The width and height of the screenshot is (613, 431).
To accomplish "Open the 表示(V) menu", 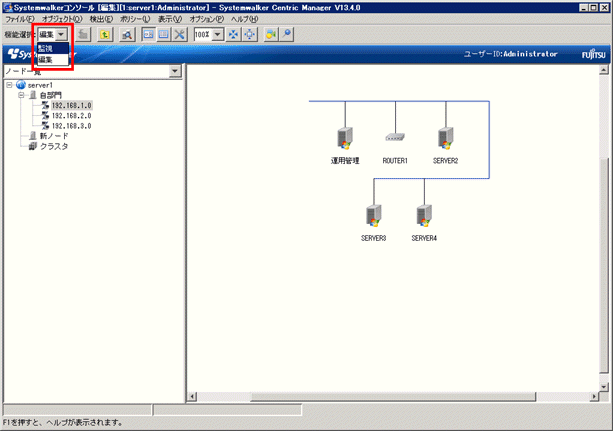I will [170, 19].
